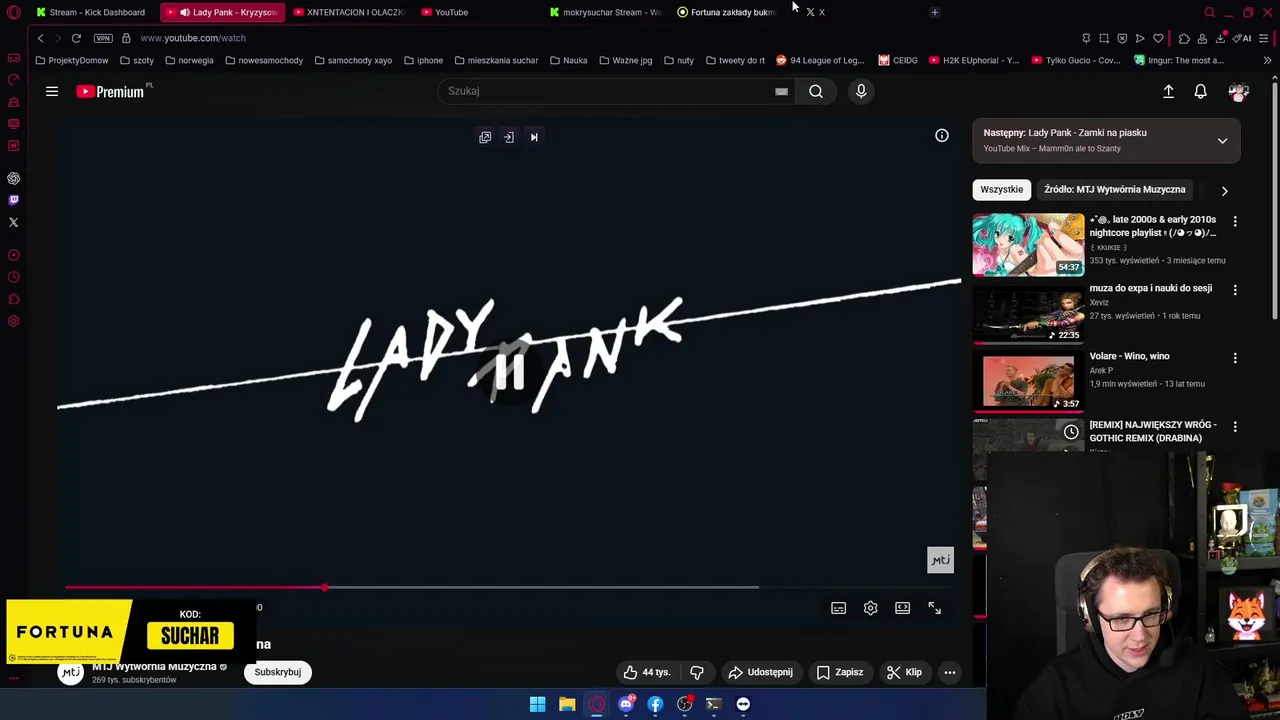The width and height of the screenshot is (1280, 720).
Task: Open options for Volare - Wino, wino
Action: tap(1235, 358)
